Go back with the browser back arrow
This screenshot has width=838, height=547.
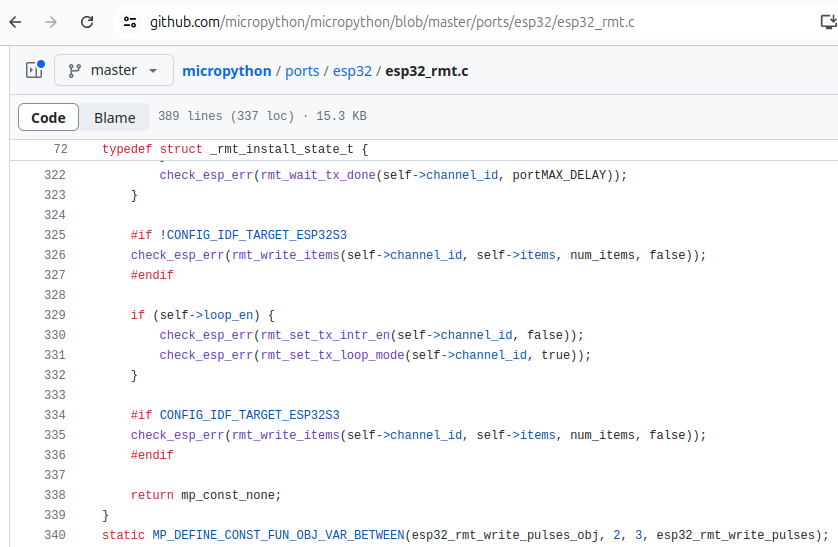pyautogui.click(x=15, y=22)
